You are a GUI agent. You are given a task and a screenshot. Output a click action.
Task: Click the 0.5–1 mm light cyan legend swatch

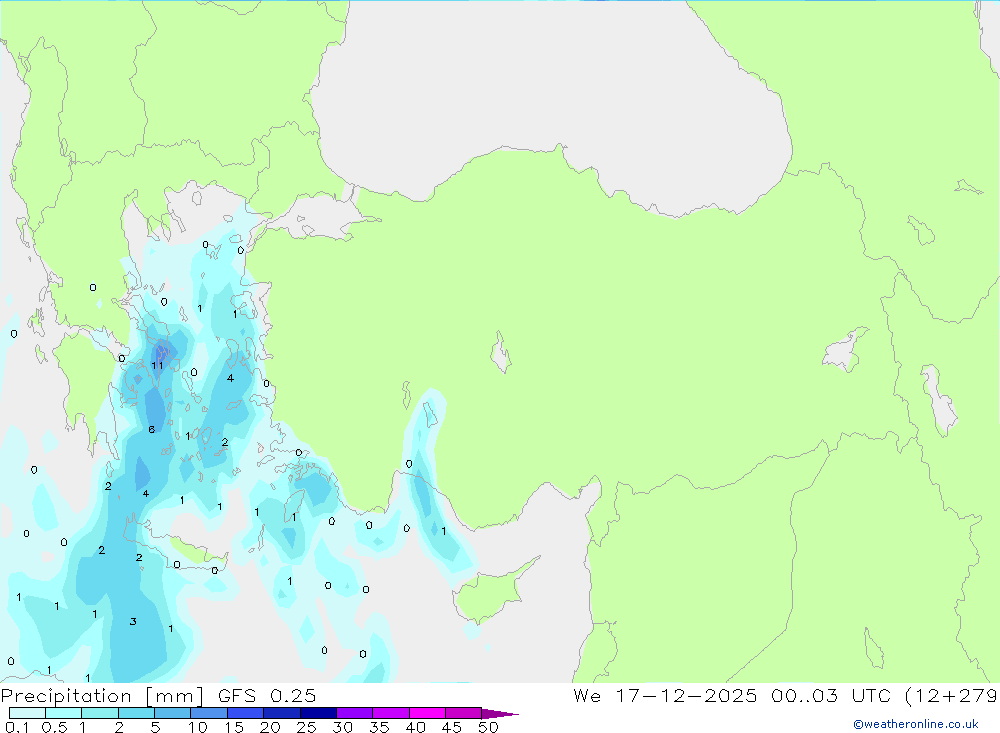pos(63,713)
